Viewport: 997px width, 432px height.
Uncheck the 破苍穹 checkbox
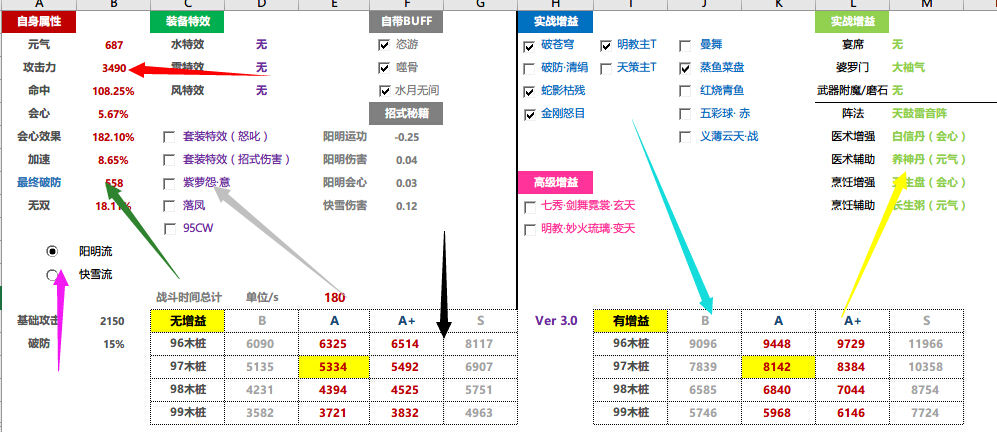pyautogui.click(x=529, y=46)
